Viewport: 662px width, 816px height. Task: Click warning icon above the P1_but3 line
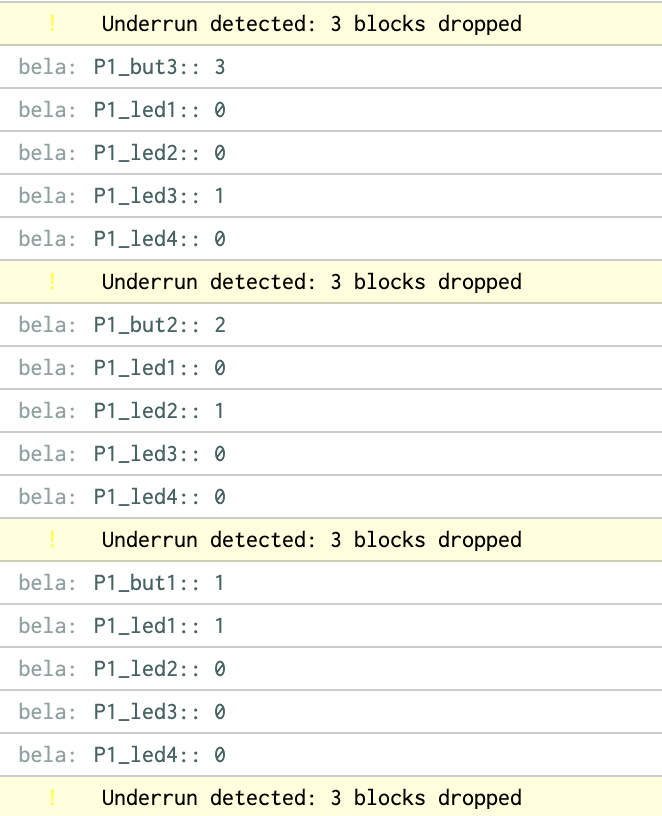click(x=53, y=23)
